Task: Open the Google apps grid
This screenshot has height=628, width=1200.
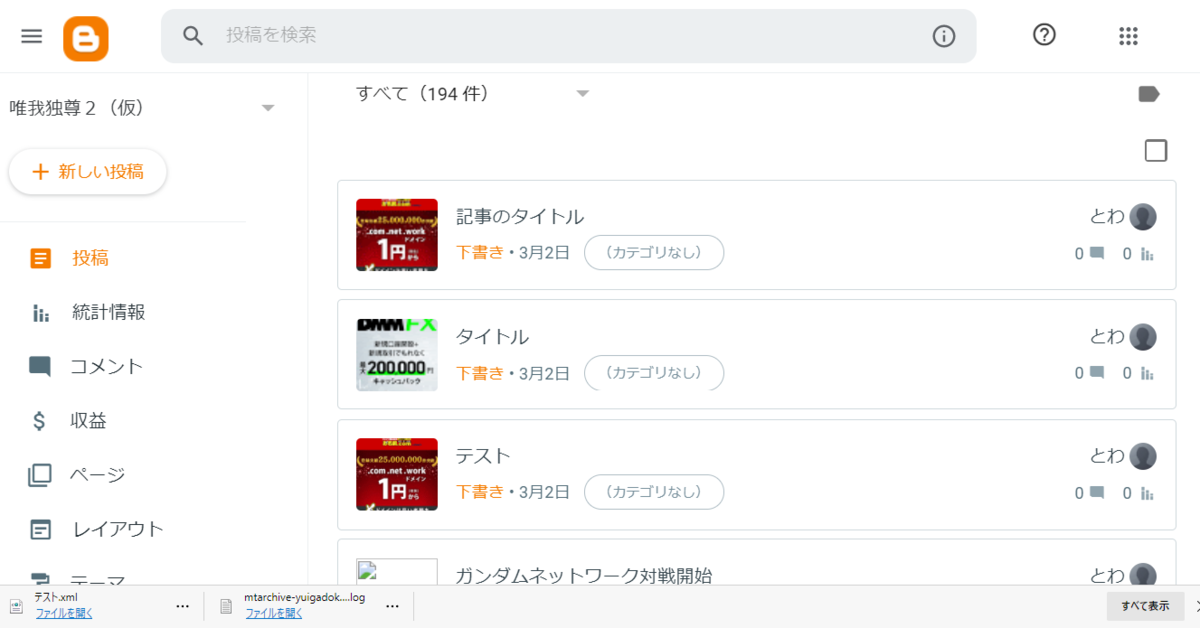Action: click(1128, 36)
